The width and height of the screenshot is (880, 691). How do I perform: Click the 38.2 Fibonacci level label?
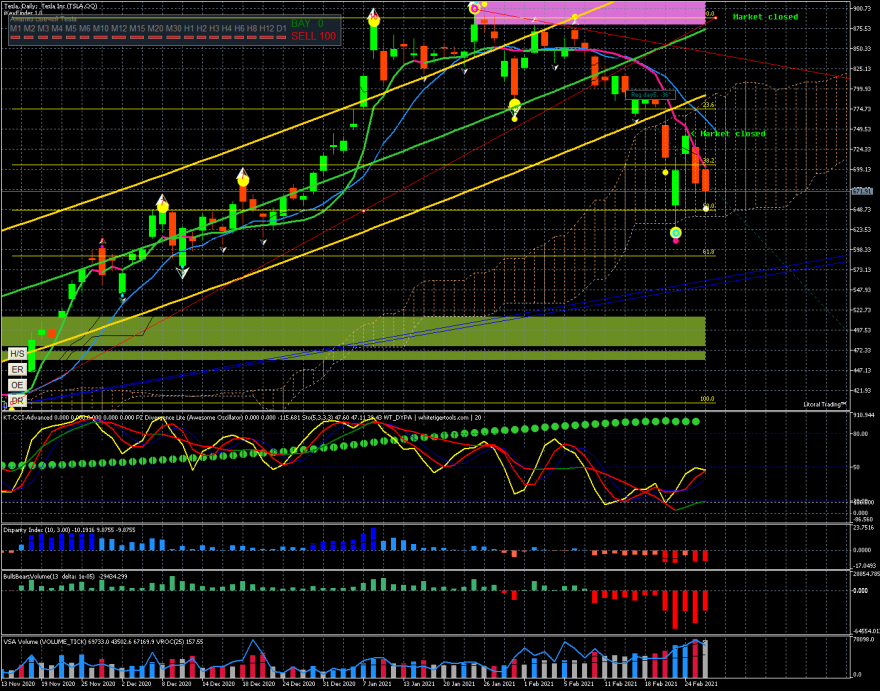708,161
